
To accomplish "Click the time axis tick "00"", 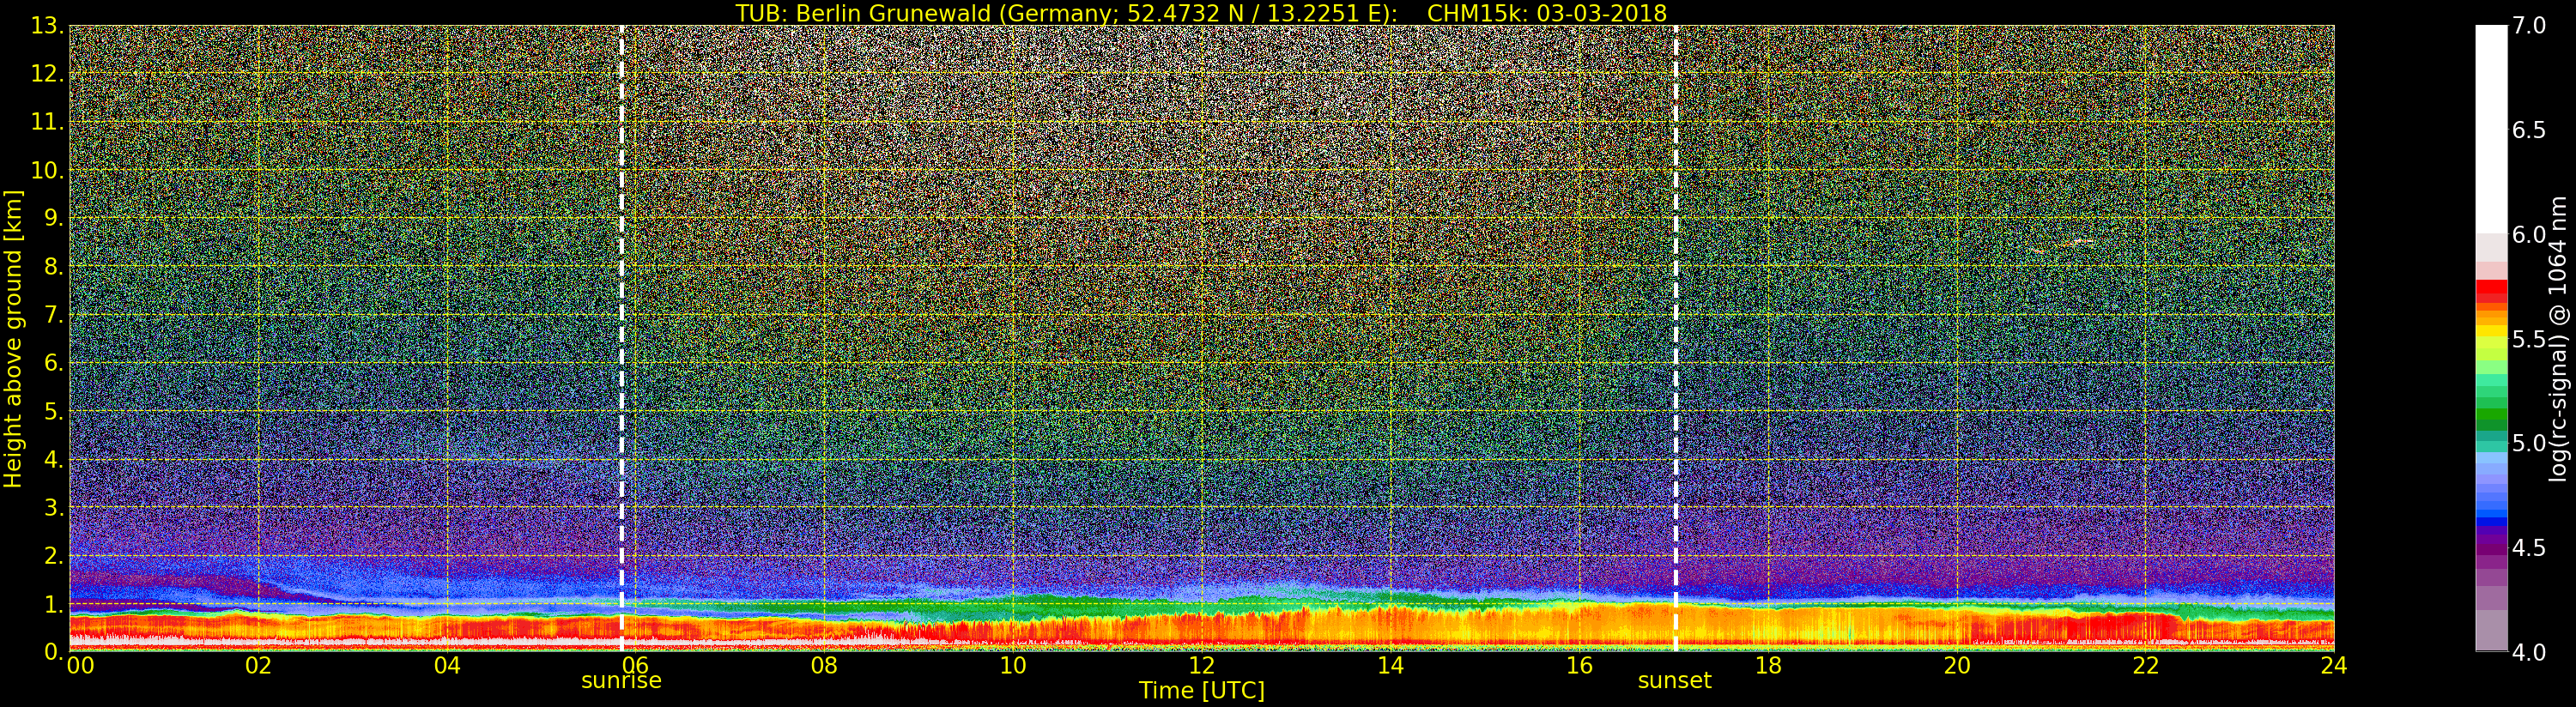I will [x=80, y=666].
